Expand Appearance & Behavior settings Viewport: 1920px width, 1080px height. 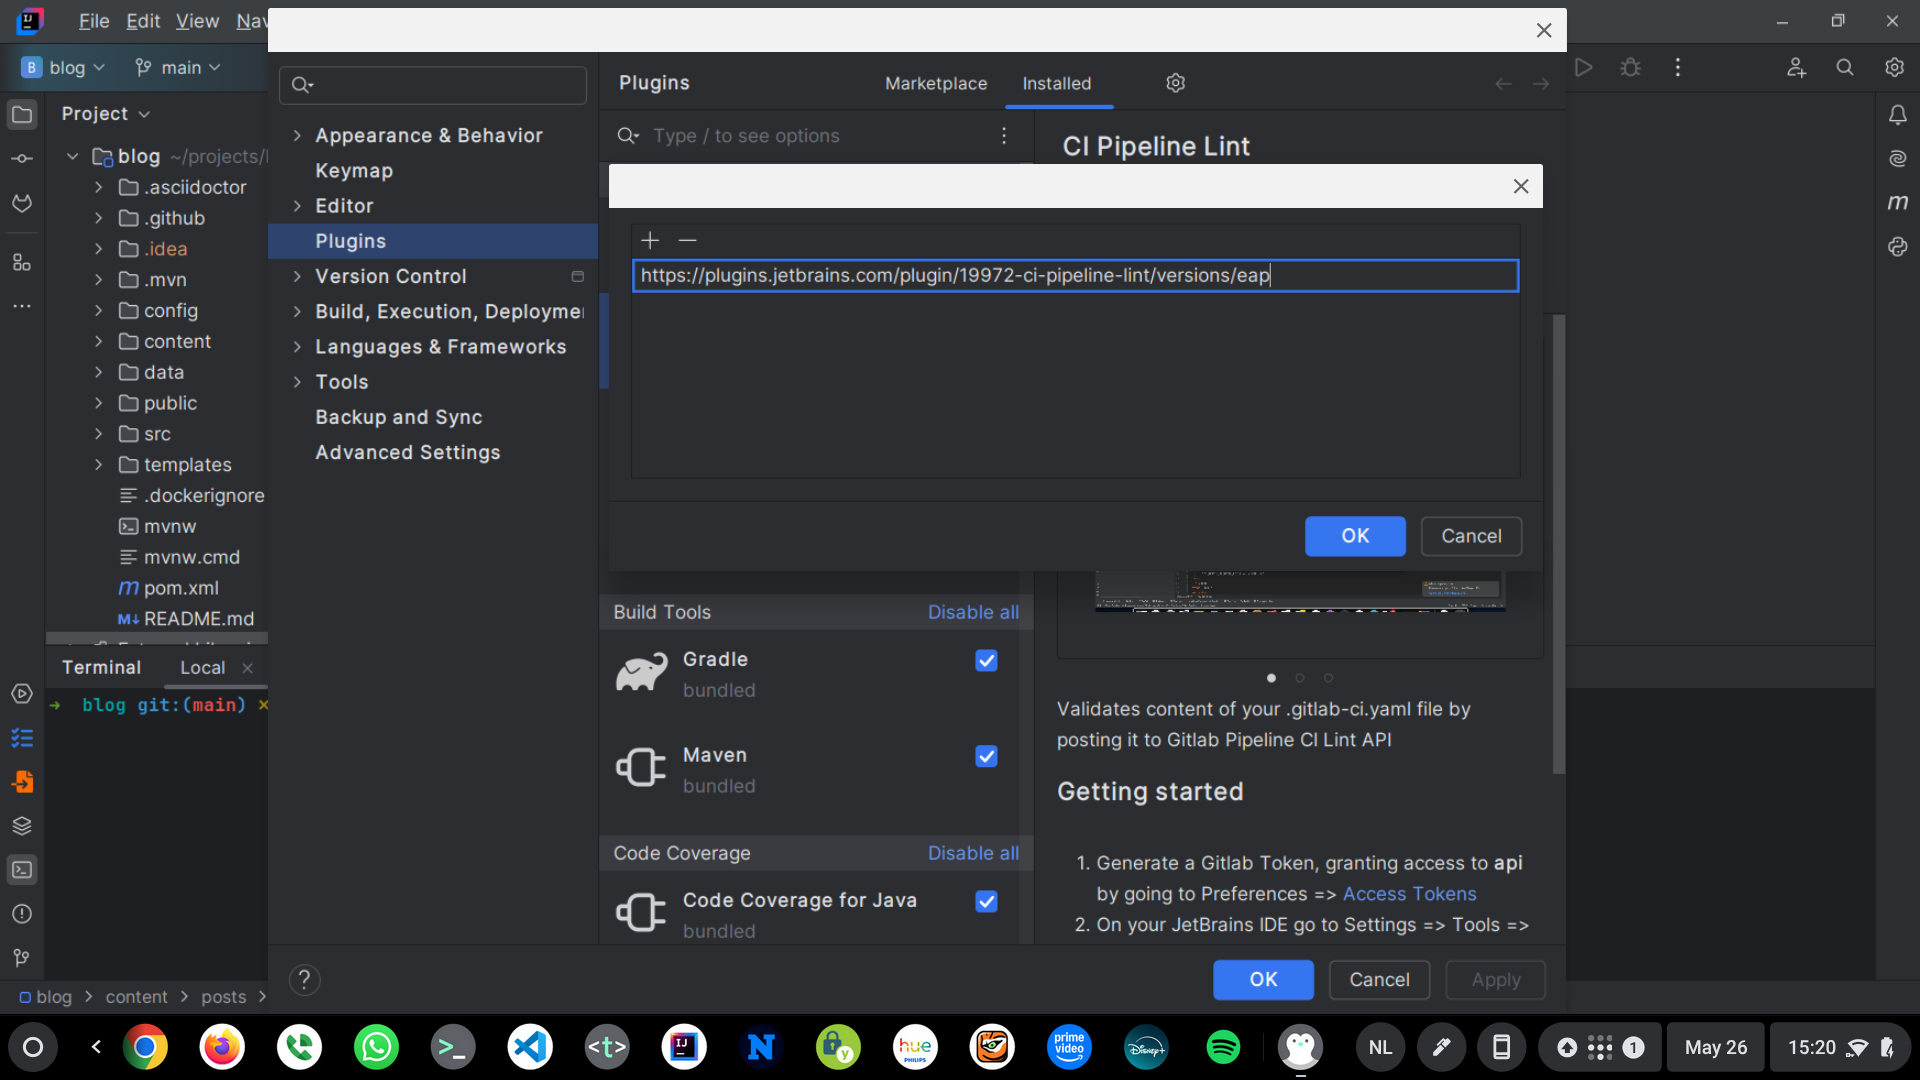click(297, 135)
